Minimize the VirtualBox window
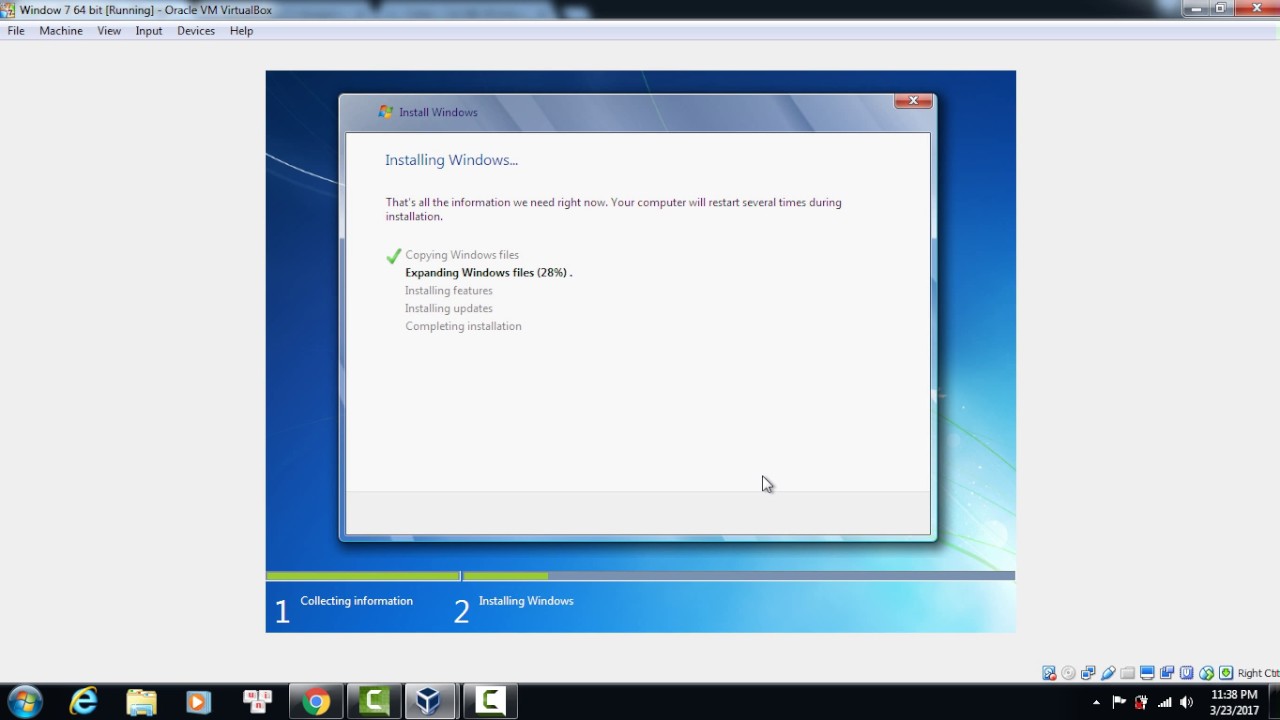The width and height of the screenshot is (1280, 720). 1195,8
